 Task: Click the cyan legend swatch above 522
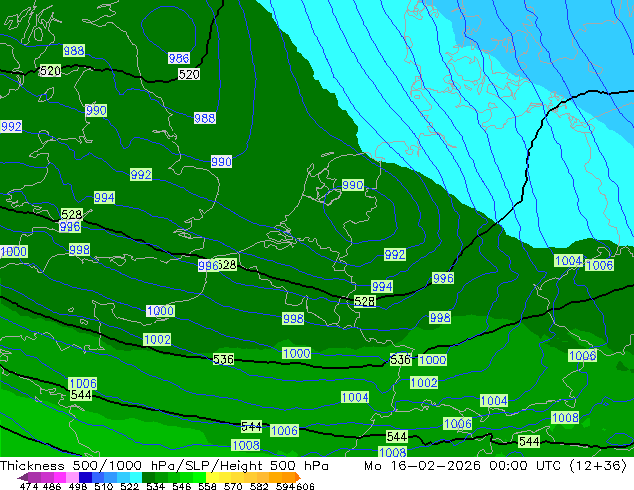tap(136, 478)
